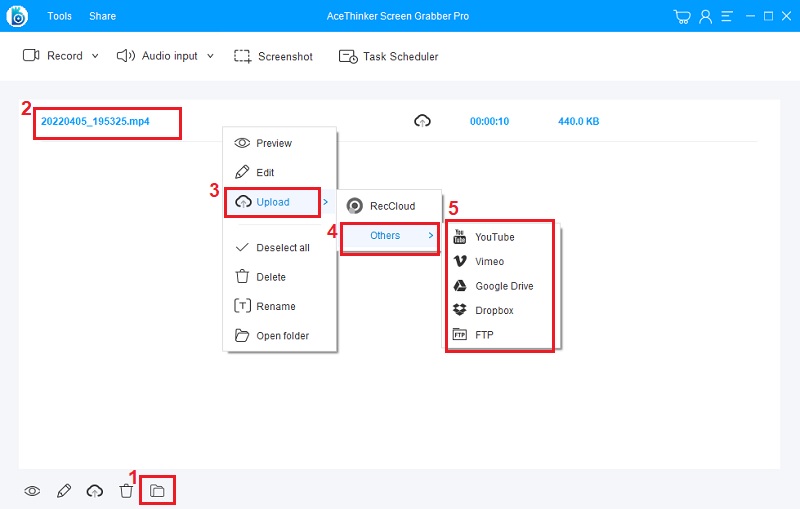Upload to Dropbox
The height and width of the screenshot is (509, 800).
(500, 311)
